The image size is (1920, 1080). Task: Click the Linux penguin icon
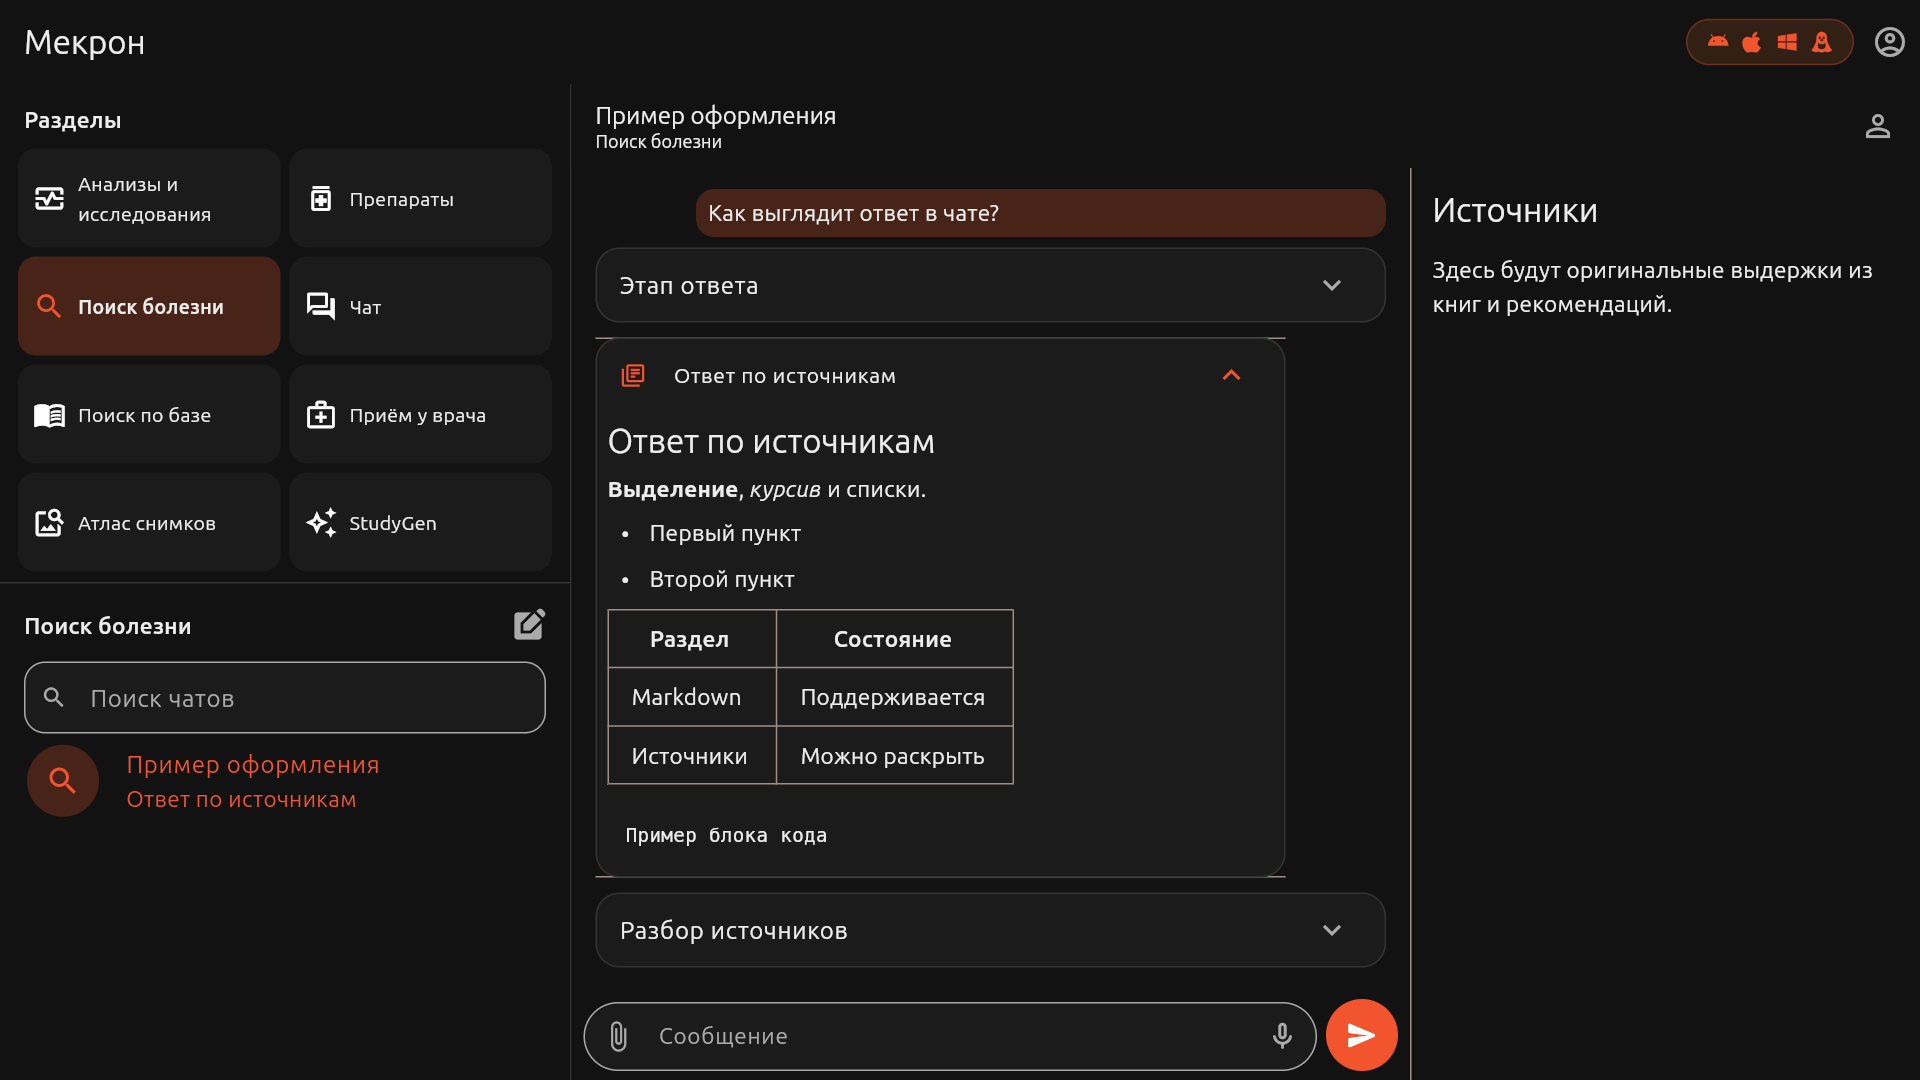tap(1822, 42)
